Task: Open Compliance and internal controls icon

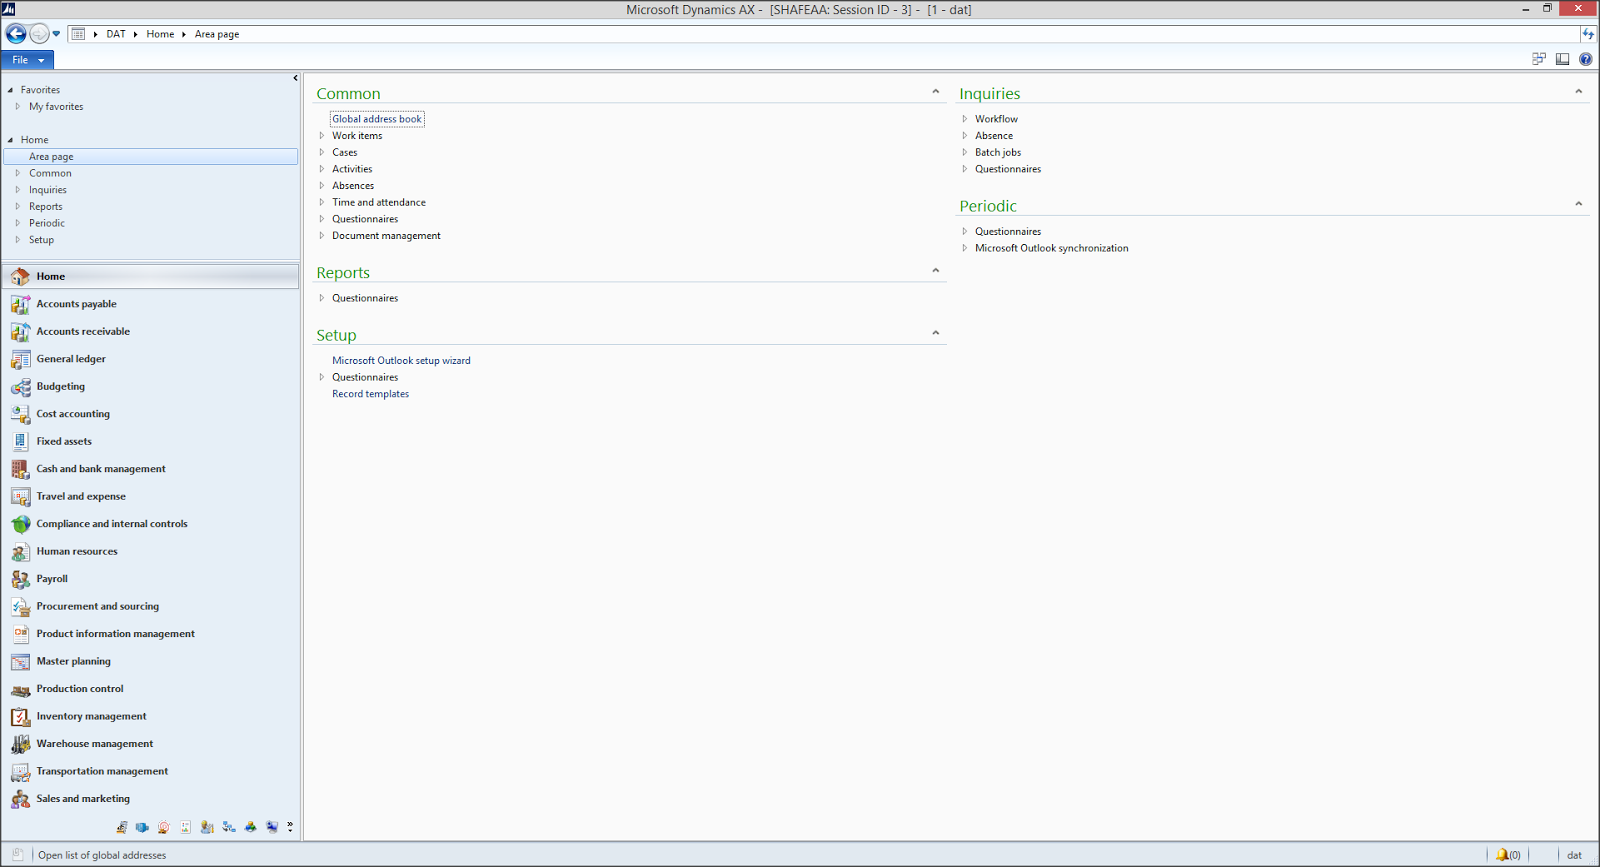Action: click(20, 524)
